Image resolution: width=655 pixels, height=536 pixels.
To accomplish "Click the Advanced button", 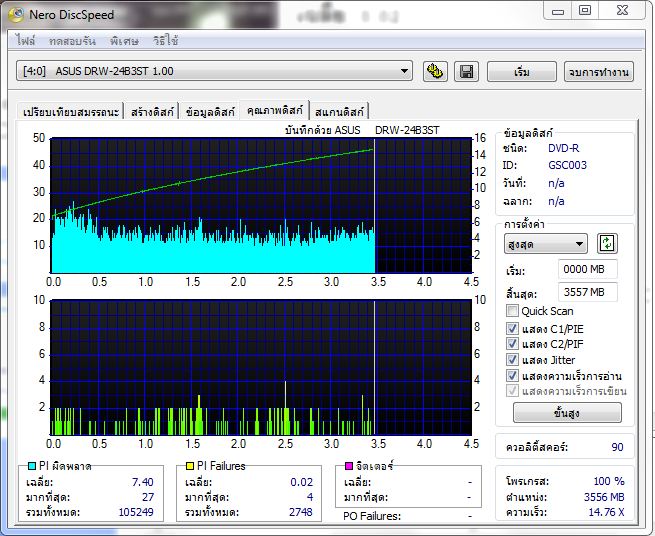I will [x=567, y=413].
